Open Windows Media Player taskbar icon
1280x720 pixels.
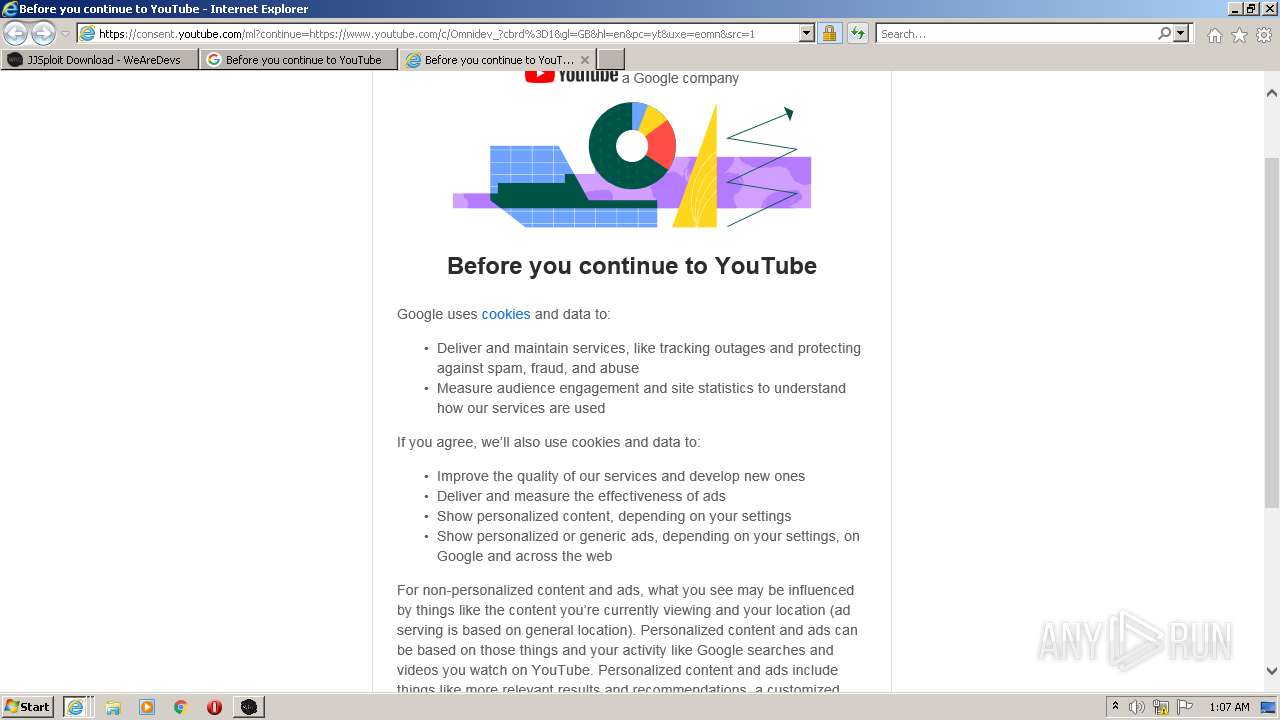147,707
